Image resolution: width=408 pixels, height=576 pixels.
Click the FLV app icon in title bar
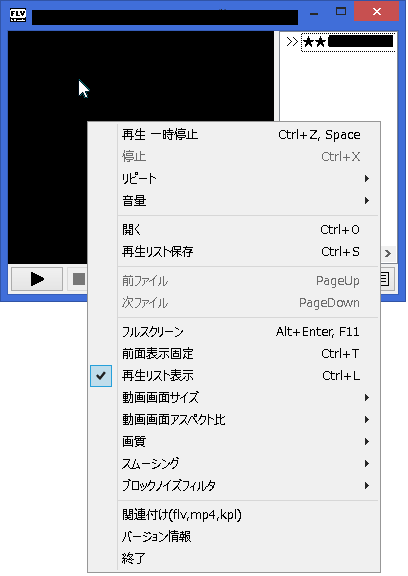click(18, 15)
